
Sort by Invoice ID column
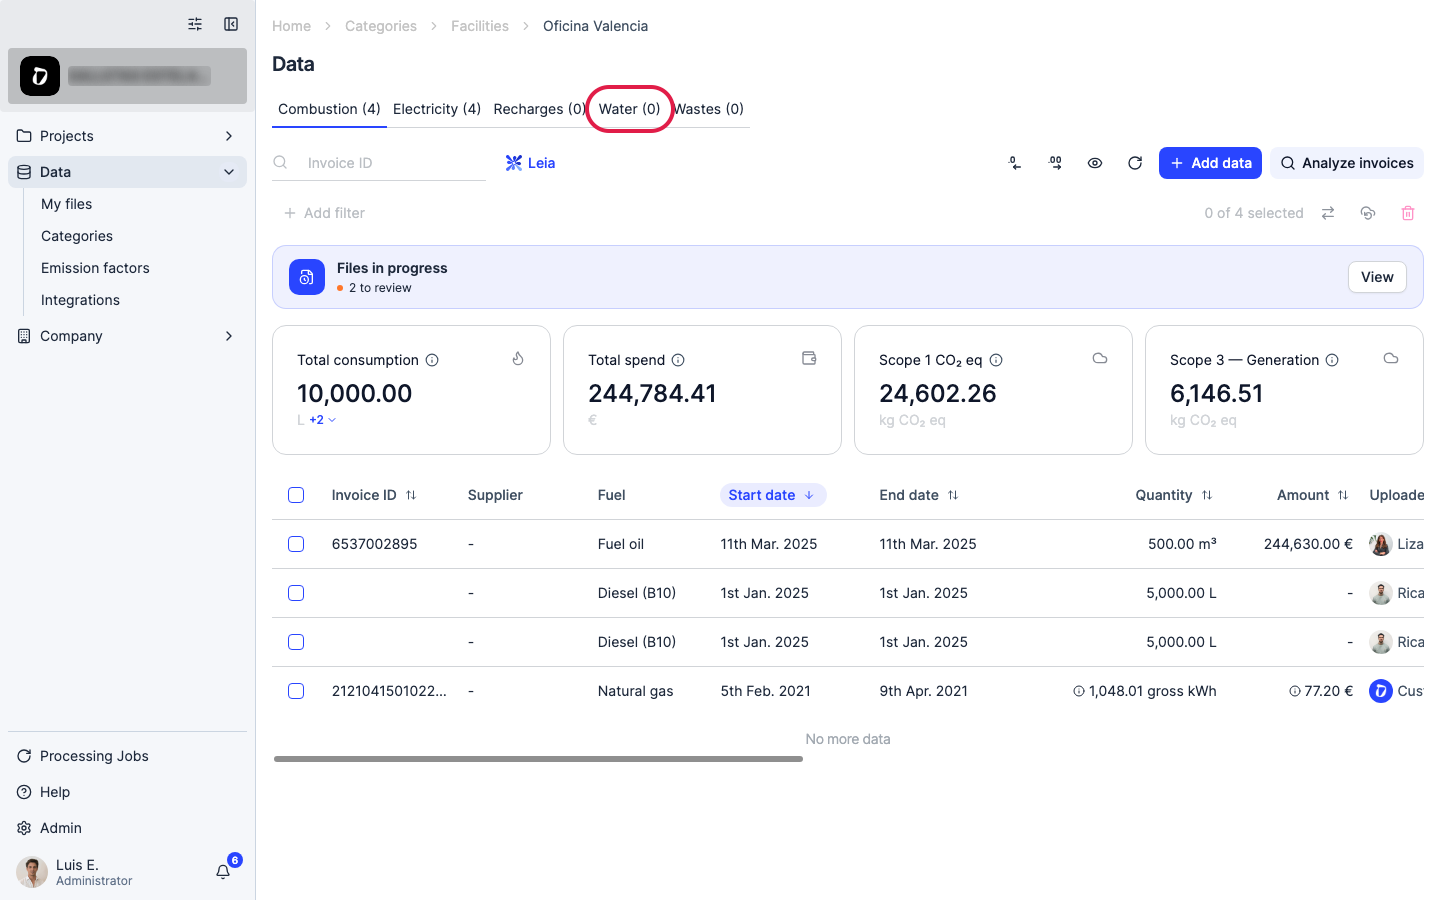click(411, 495)
